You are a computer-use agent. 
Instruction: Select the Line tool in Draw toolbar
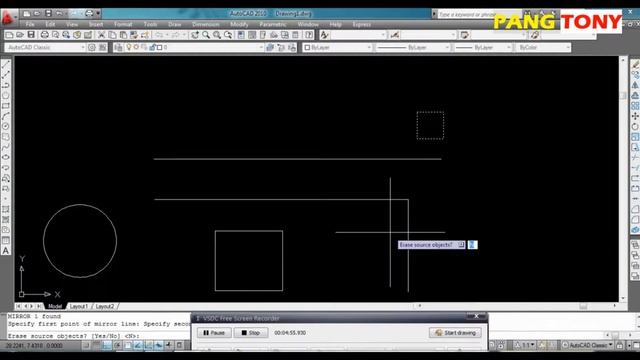[6, 64]
